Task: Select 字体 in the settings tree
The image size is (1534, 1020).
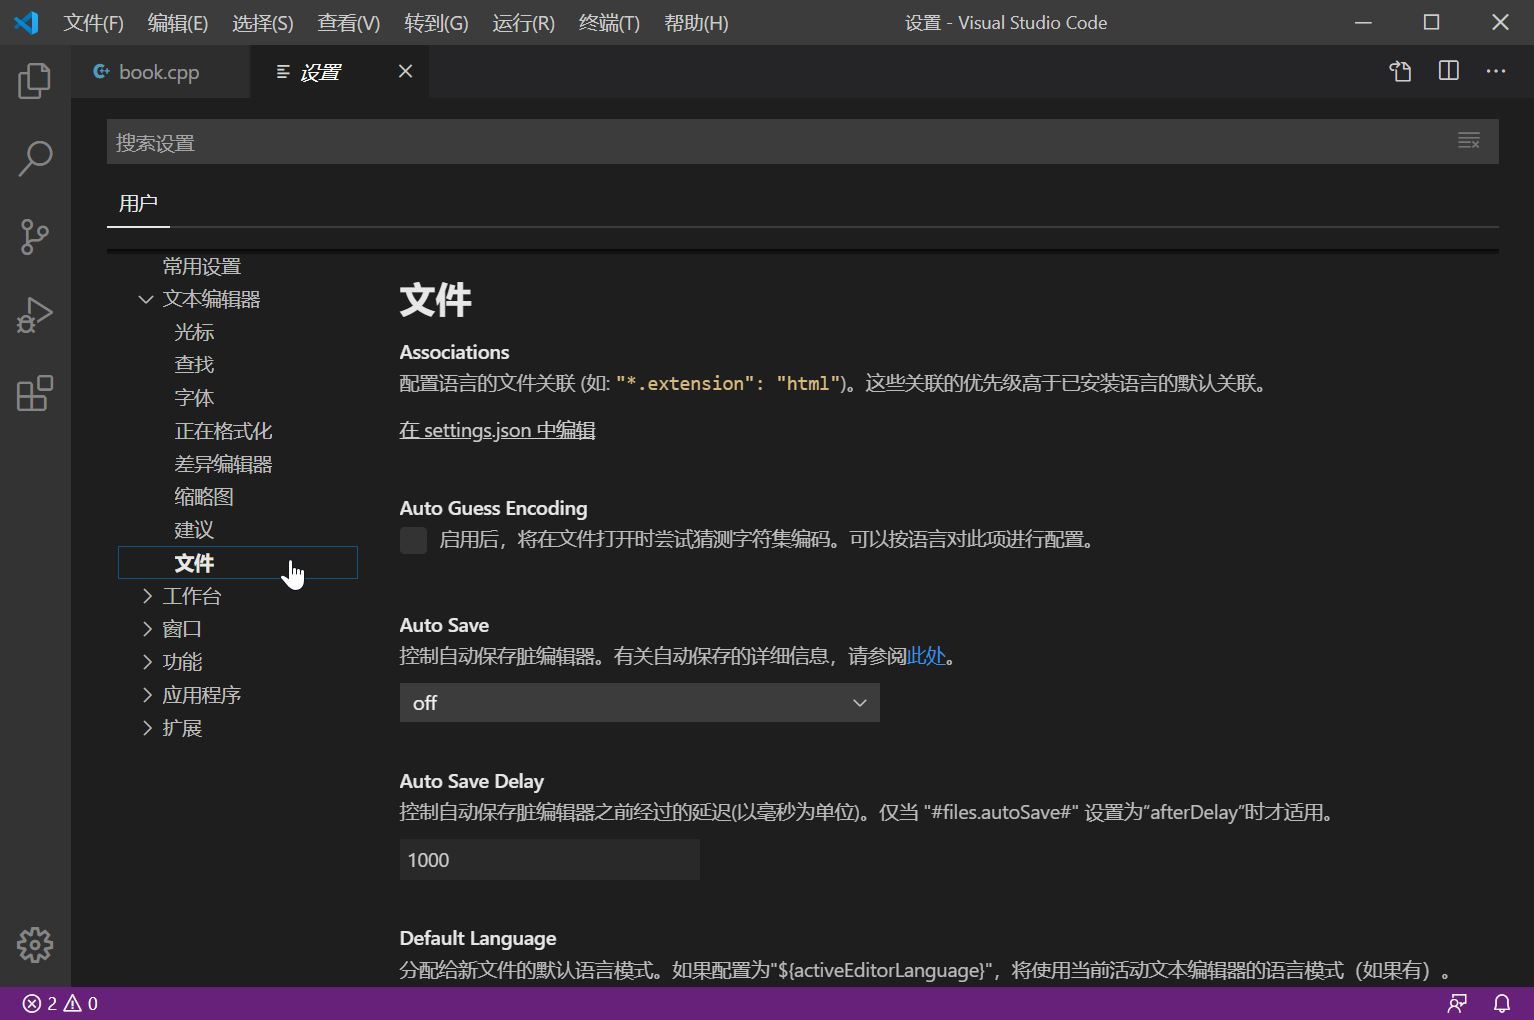Action: click(194, 398)
